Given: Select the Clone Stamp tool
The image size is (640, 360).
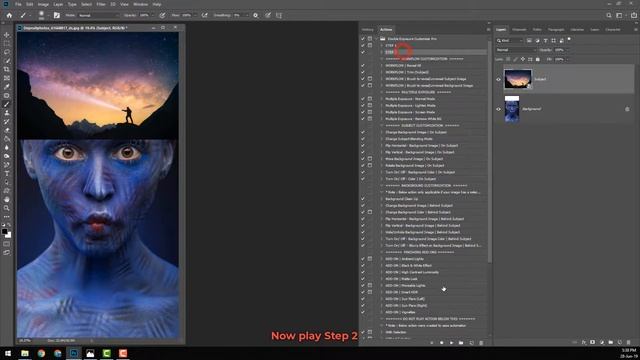Looking at the screenshot, I should pos(7,113).
